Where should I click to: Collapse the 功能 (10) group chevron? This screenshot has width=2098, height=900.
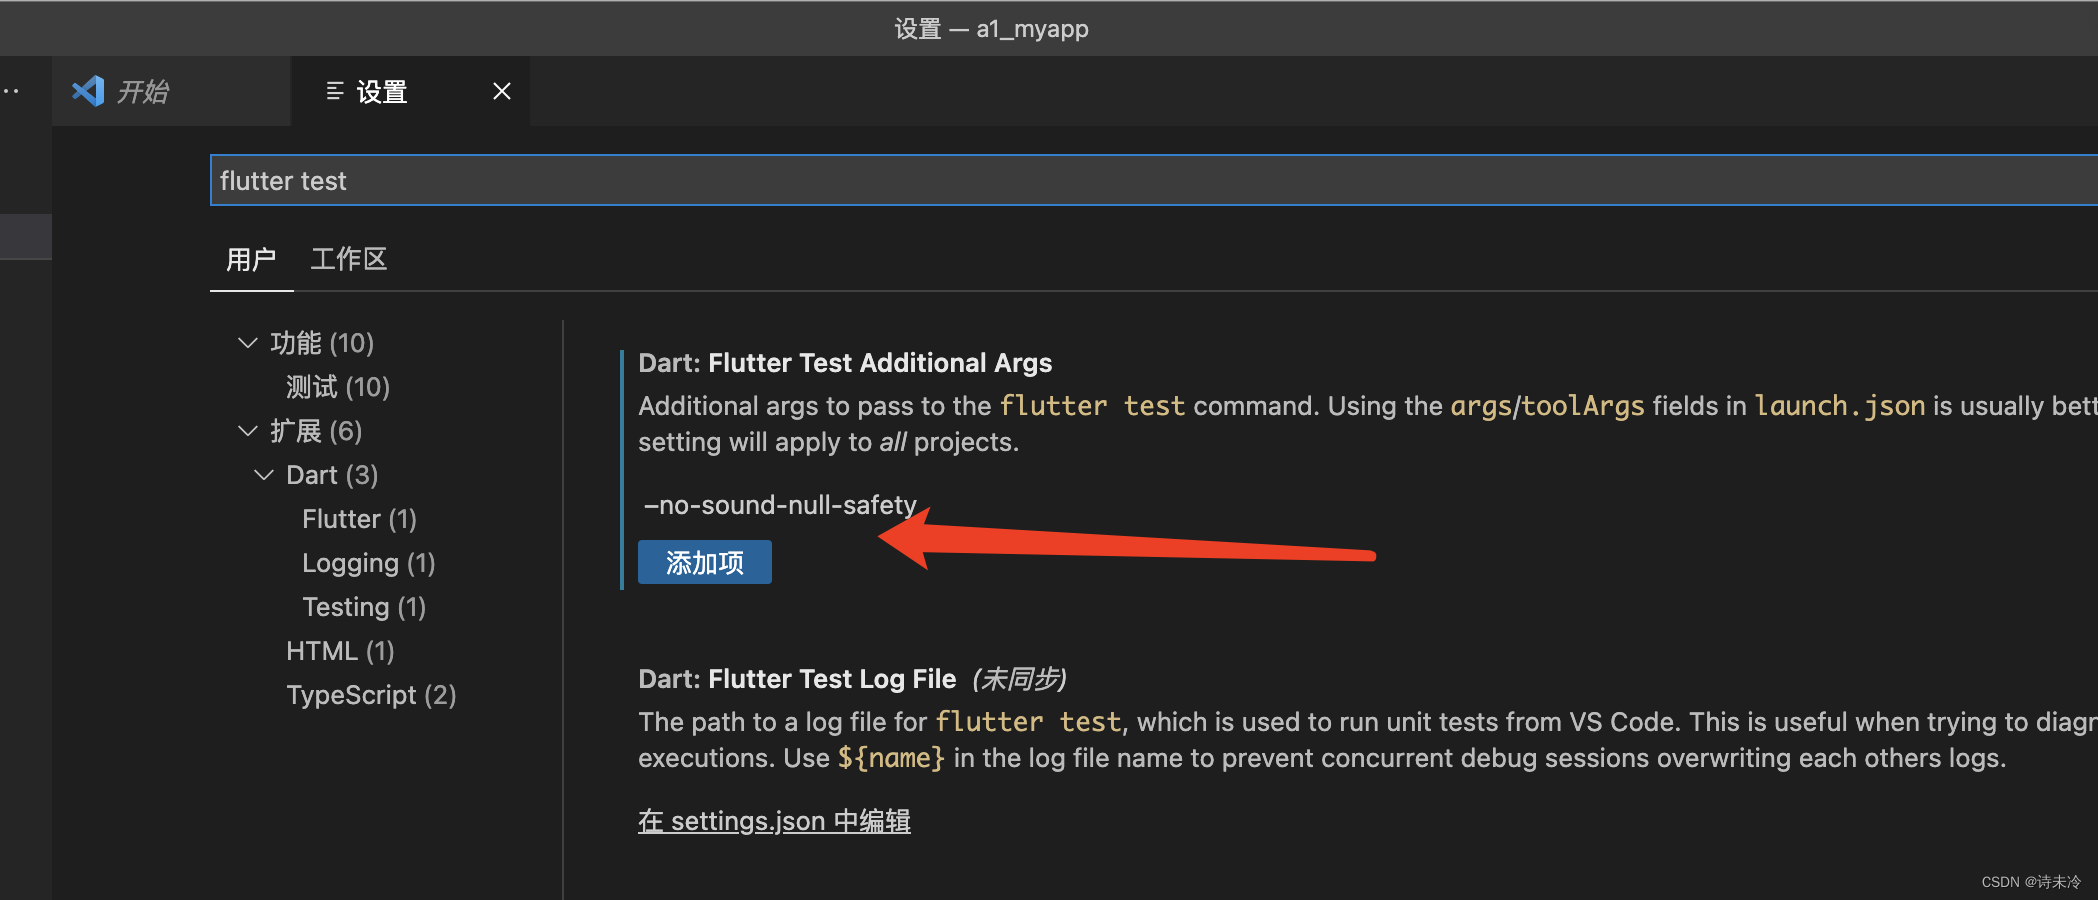[x=248, y=343]
